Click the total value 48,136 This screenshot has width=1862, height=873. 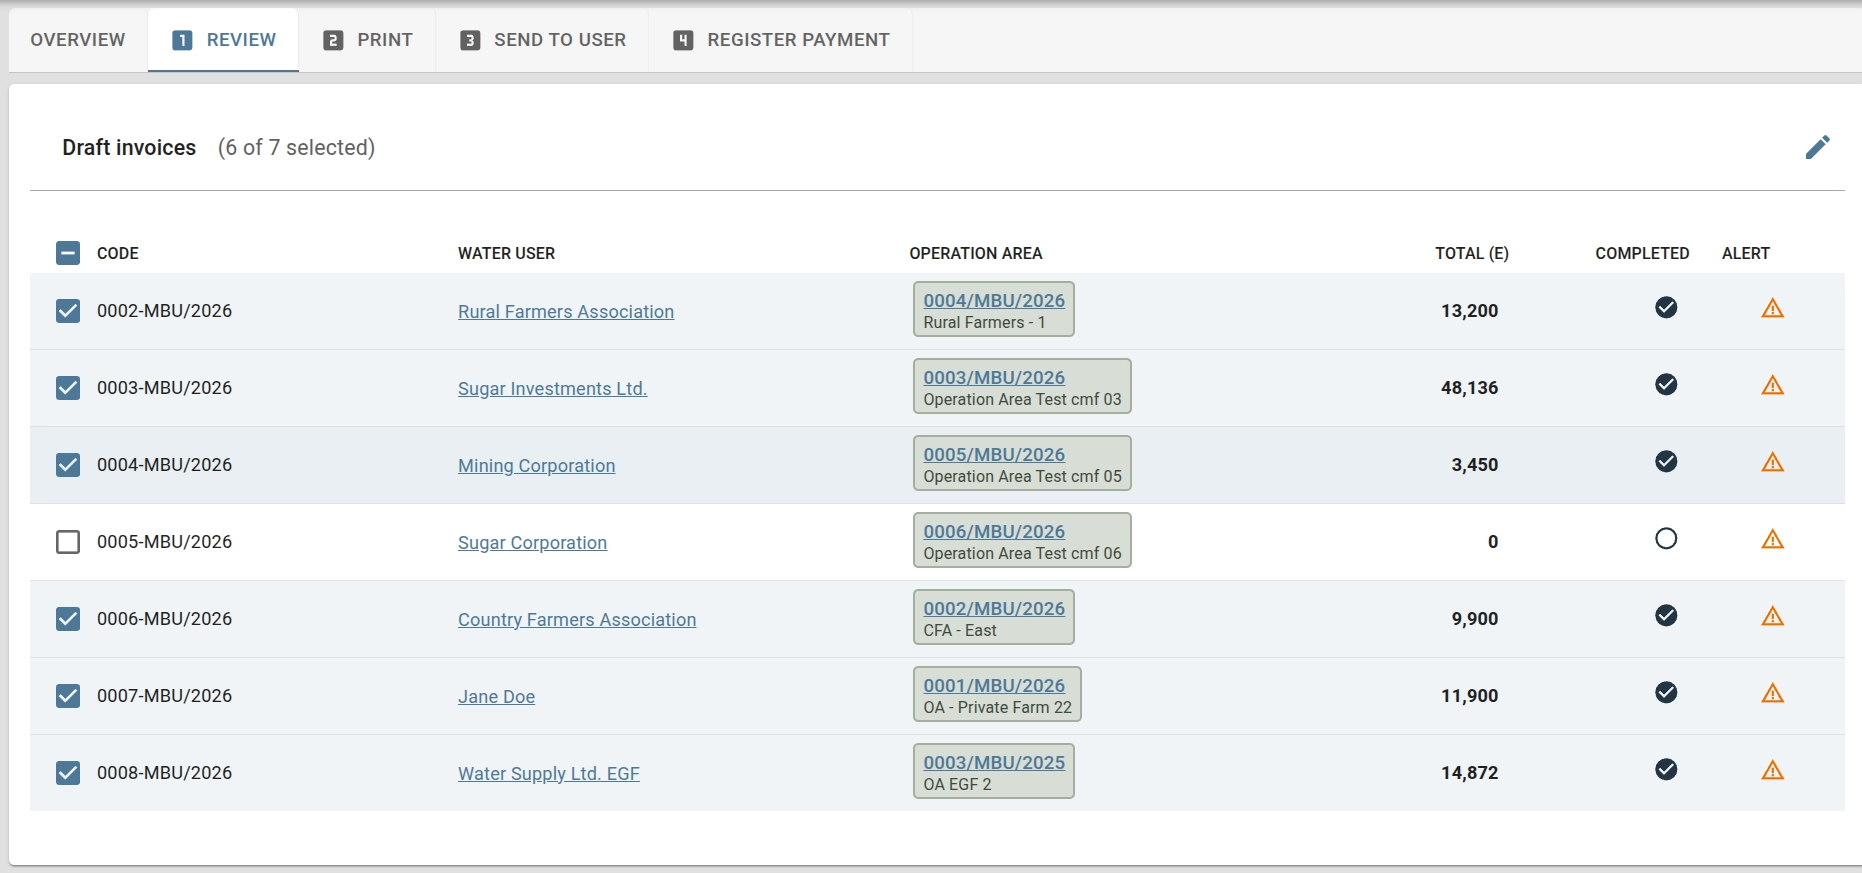(1469, 388)
